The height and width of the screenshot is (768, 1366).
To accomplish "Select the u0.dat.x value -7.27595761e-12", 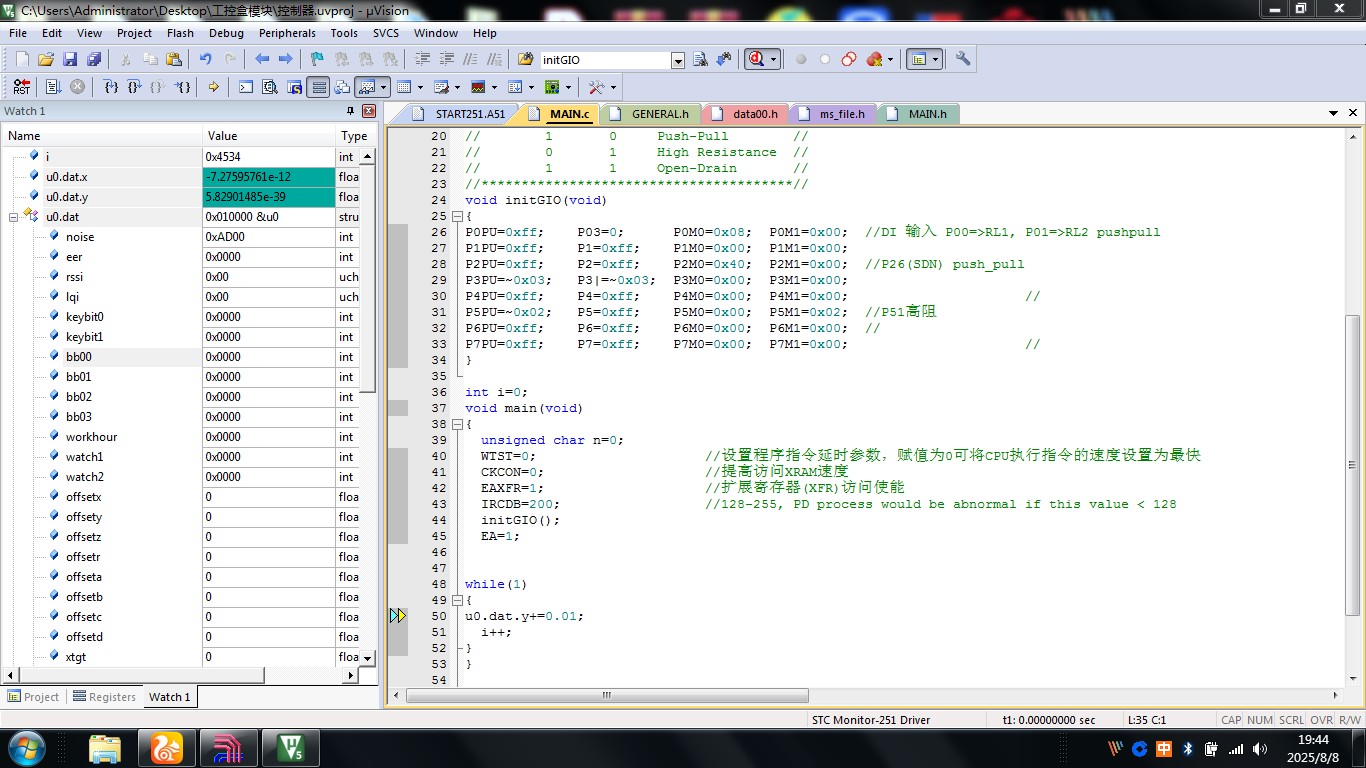I will (269, 177).
